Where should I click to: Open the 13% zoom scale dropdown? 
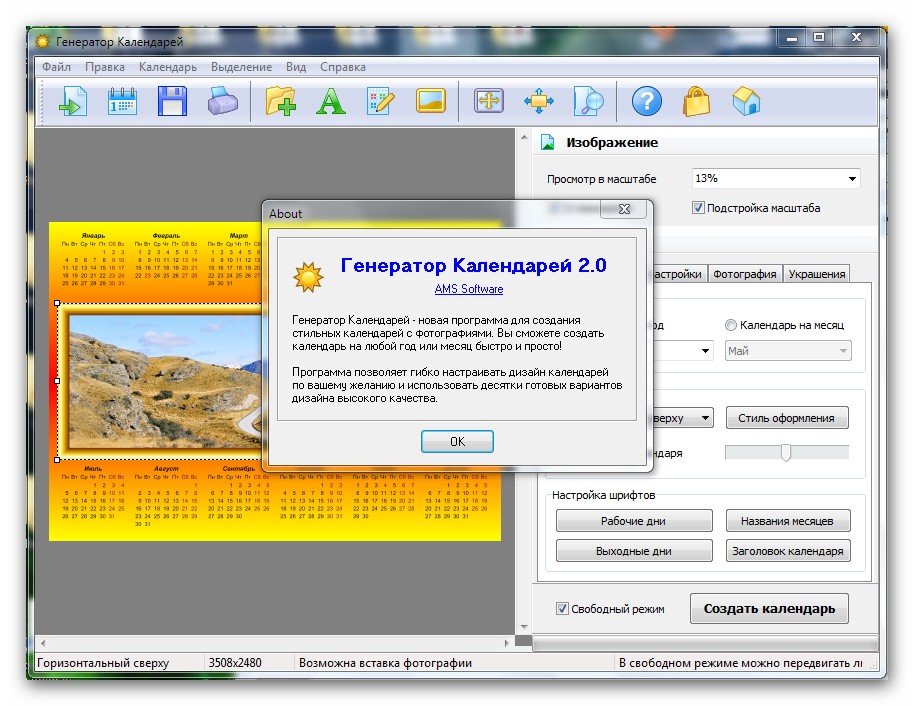click(x=776, y=179)
